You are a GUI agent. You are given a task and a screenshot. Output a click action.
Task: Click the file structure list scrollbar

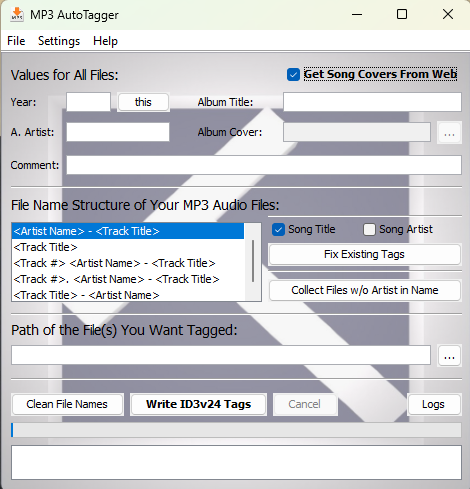pos(253,262)
